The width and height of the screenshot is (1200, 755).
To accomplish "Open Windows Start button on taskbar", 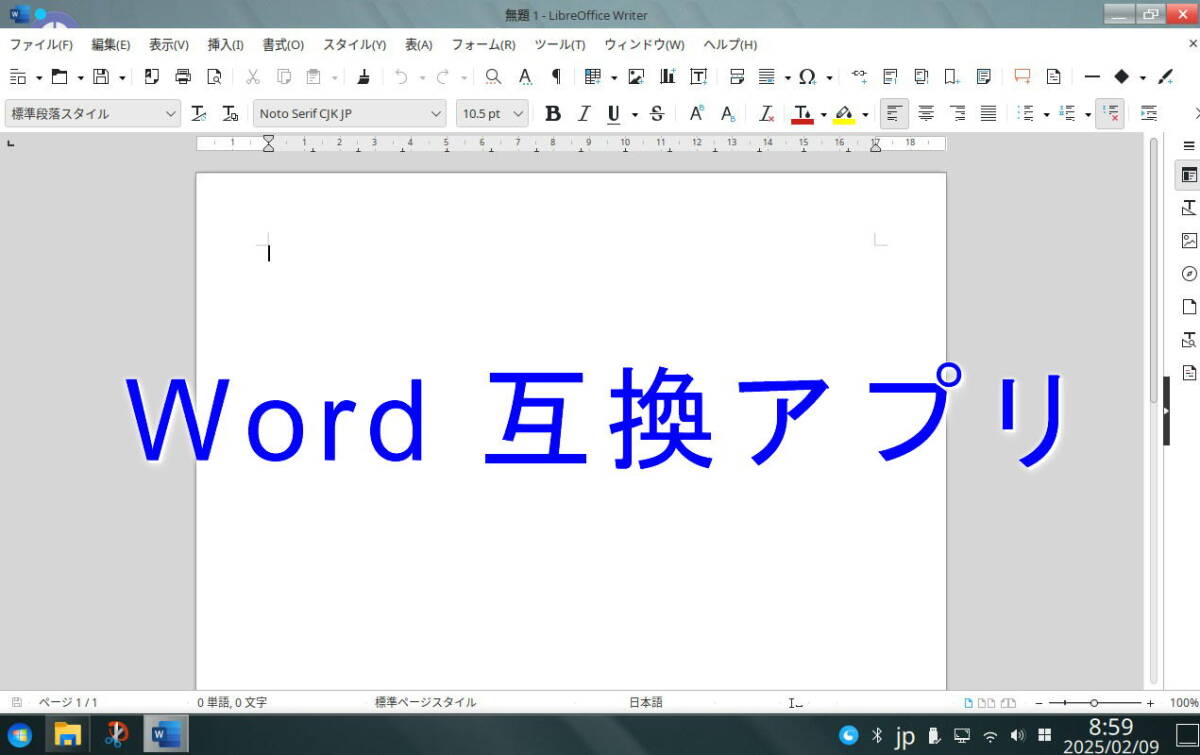I will [19, 735].
